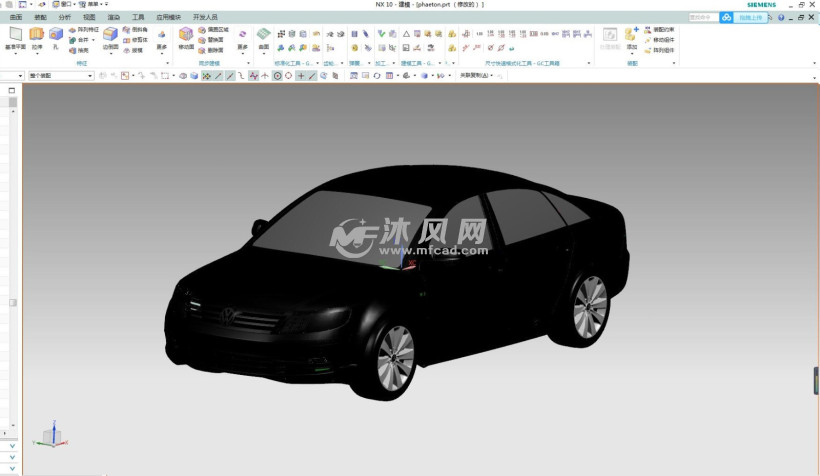Click Offset Region (偏置区域)
The width and height of the screenshot is (820, 476).
coord(213,30)
